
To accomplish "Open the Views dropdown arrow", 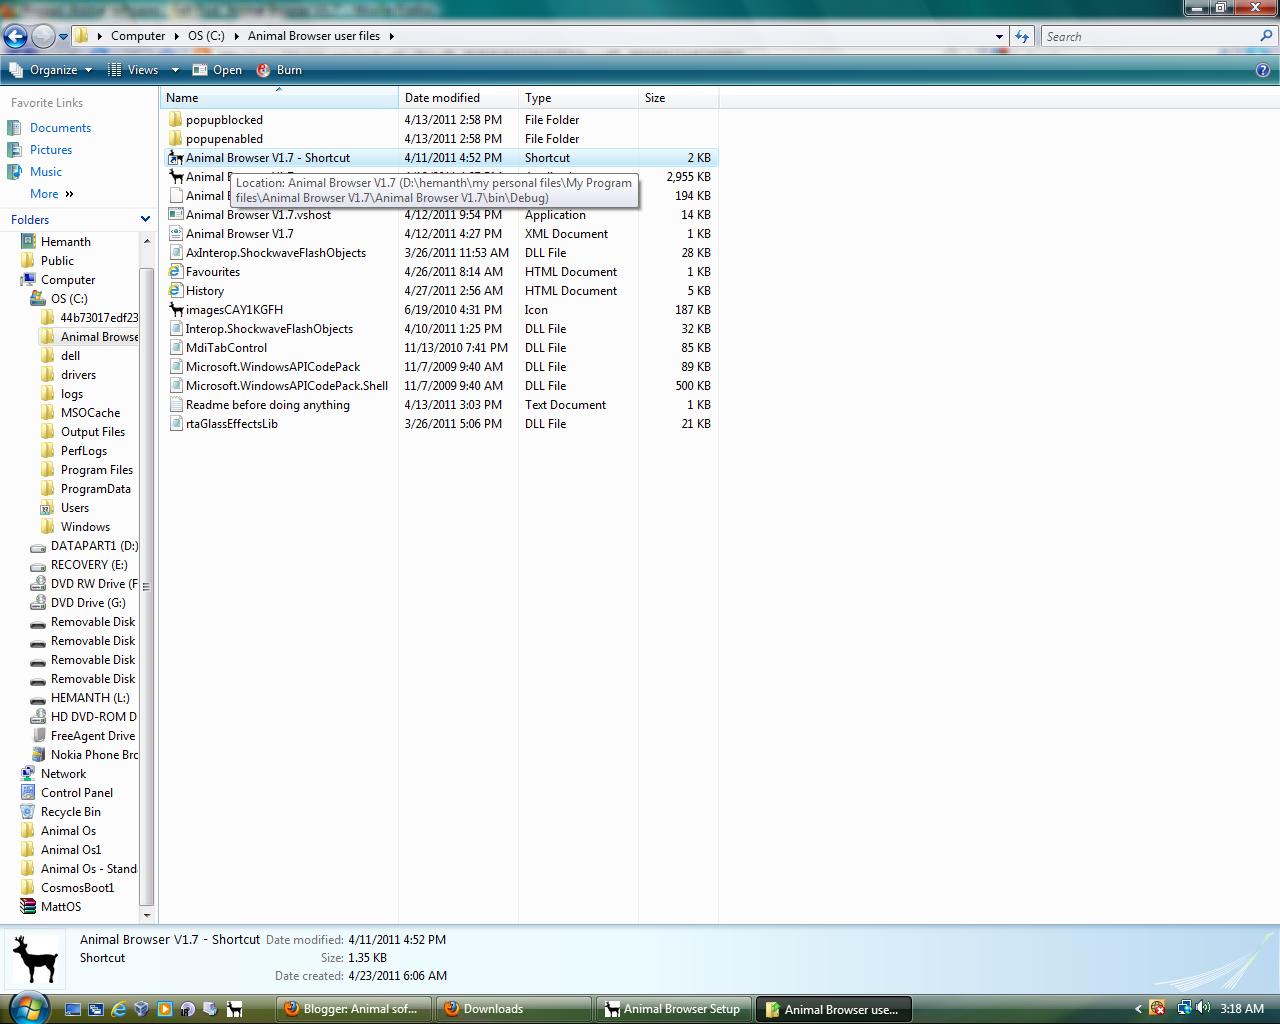I will (174, 70).
